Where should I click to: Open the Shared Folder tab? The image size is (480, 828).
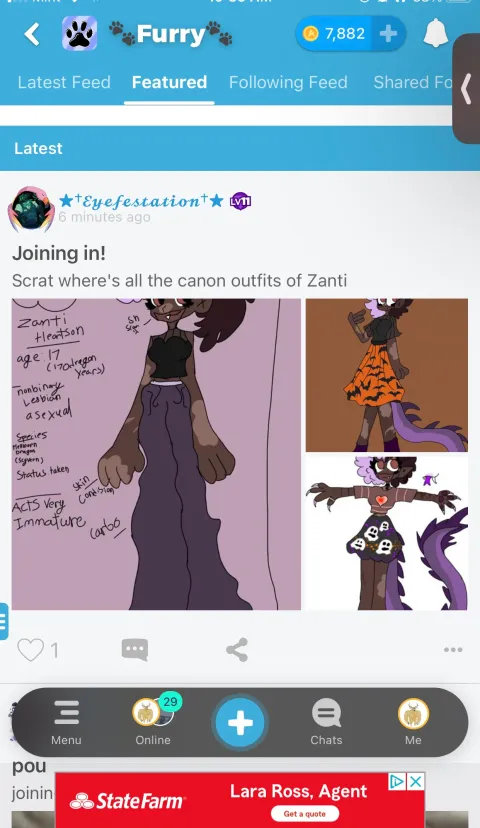click(413, 82)
